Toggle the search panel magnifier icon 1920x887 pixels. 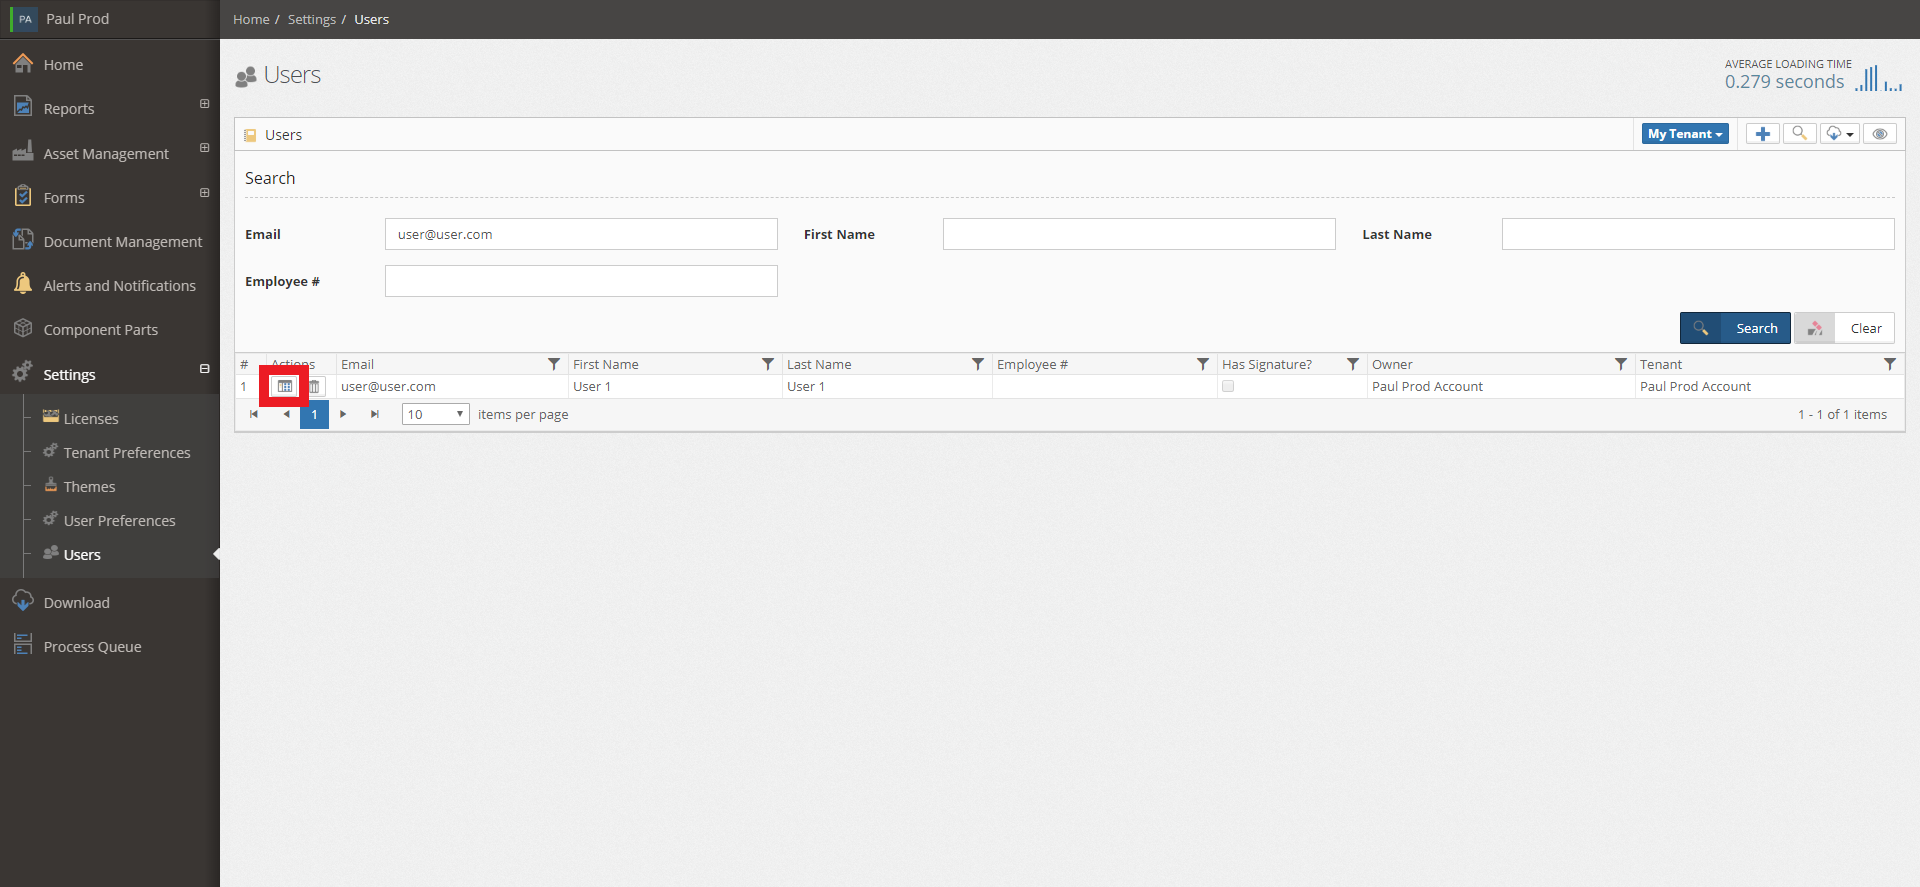[1799, 134]
